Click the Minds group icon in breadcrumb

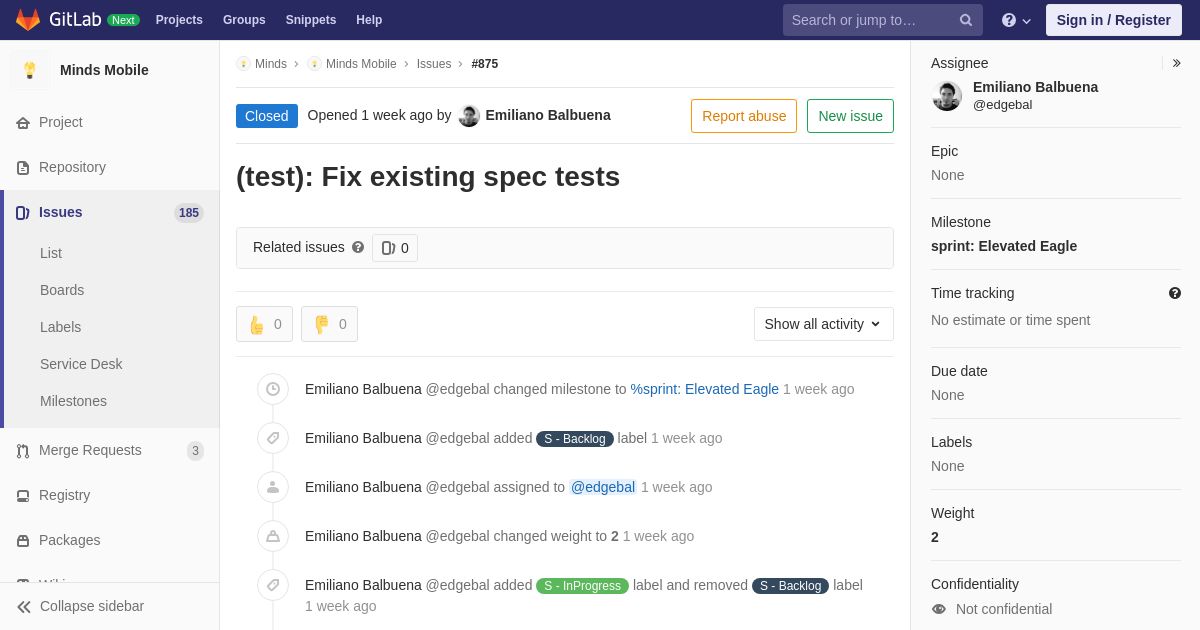point(243,64)
